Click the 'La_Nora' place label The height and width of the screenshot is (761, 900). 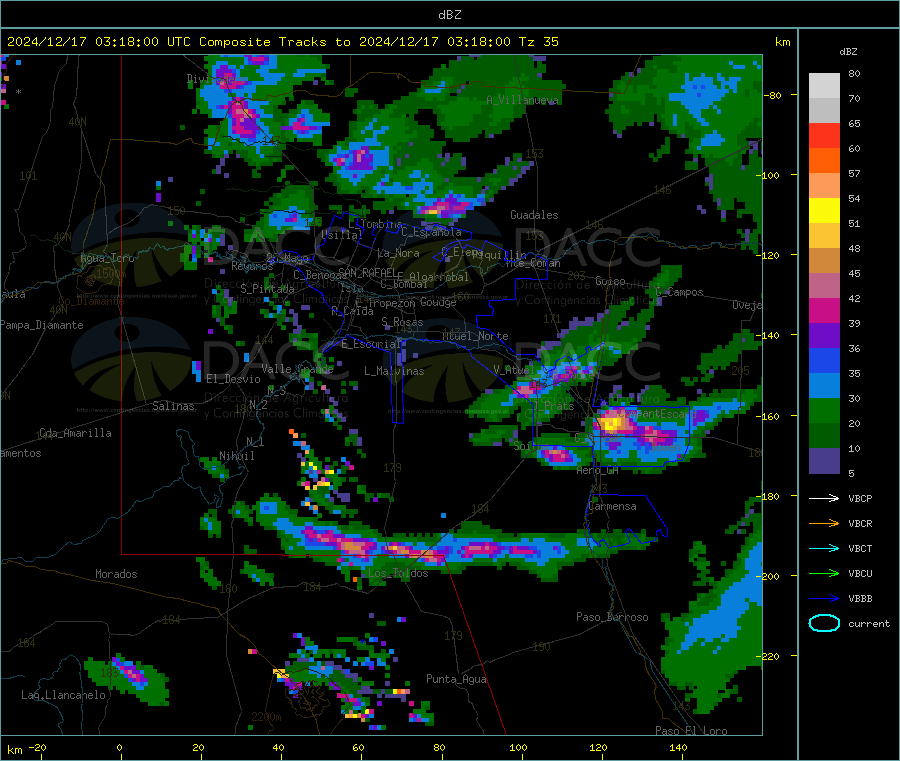point(398,253)
